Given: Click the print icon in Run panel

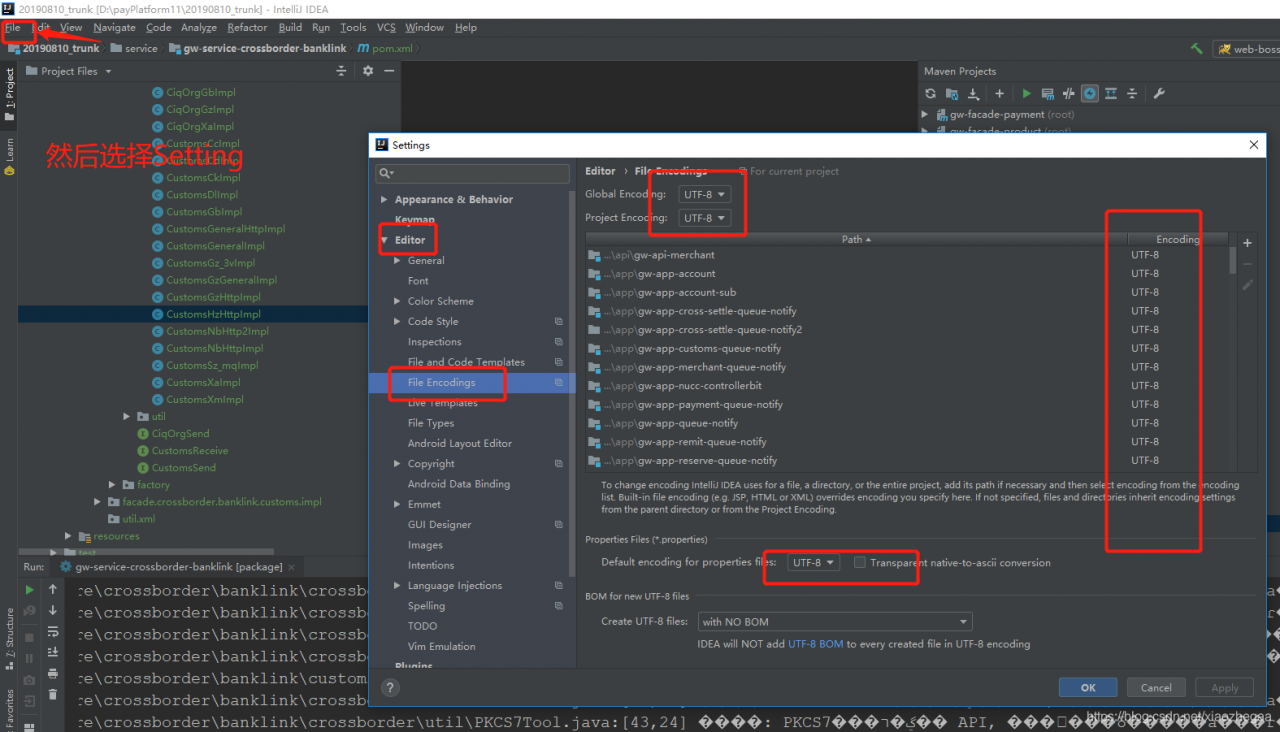Looking at the screenshot, I should click(53, 675).
